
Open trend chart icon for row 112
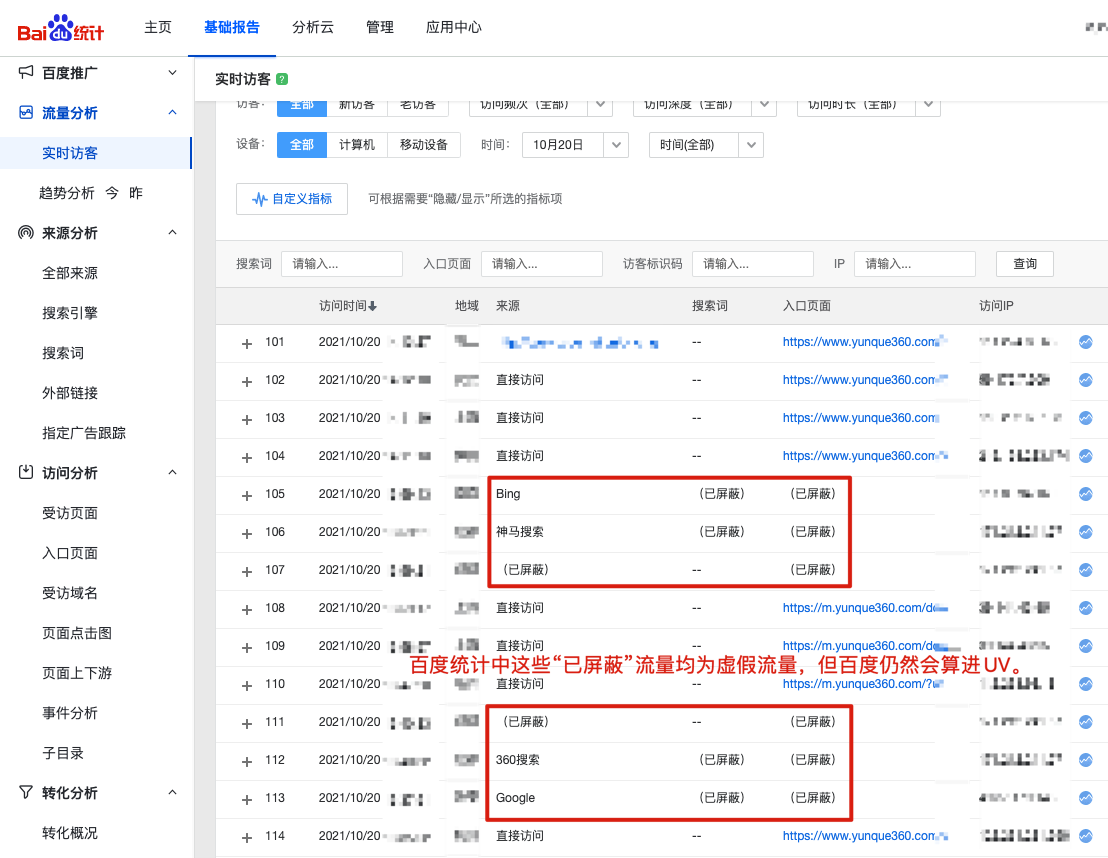[x=1085, y=760]
